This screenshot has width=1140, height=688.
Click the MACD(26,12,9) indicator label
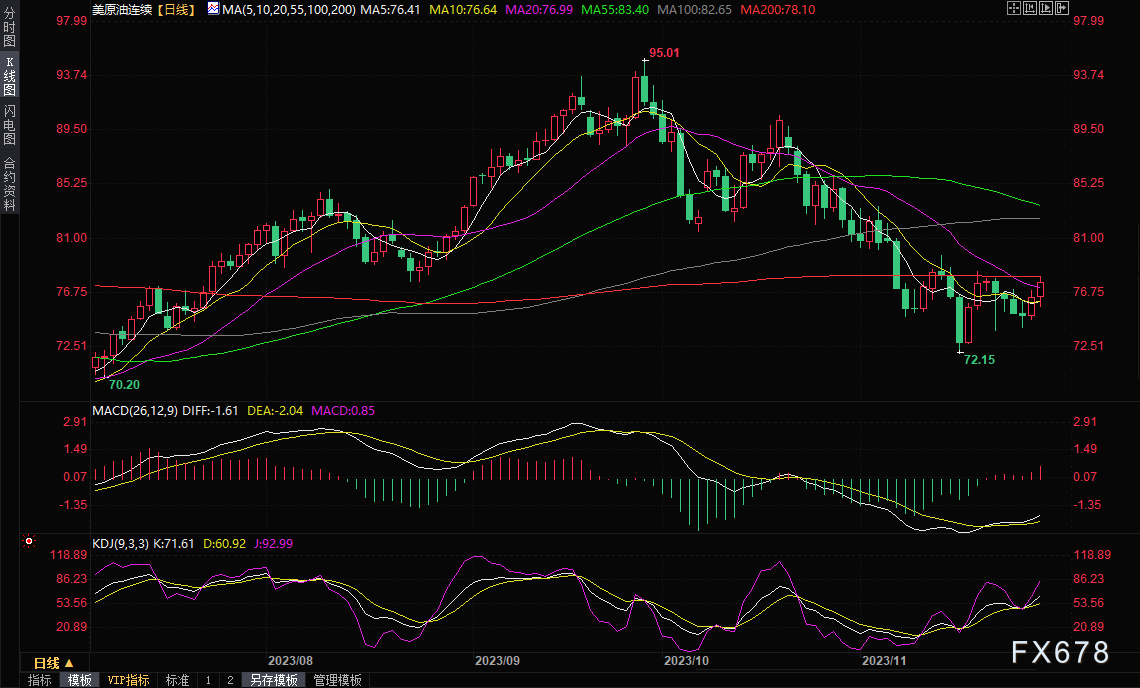(x=135, y=410)
